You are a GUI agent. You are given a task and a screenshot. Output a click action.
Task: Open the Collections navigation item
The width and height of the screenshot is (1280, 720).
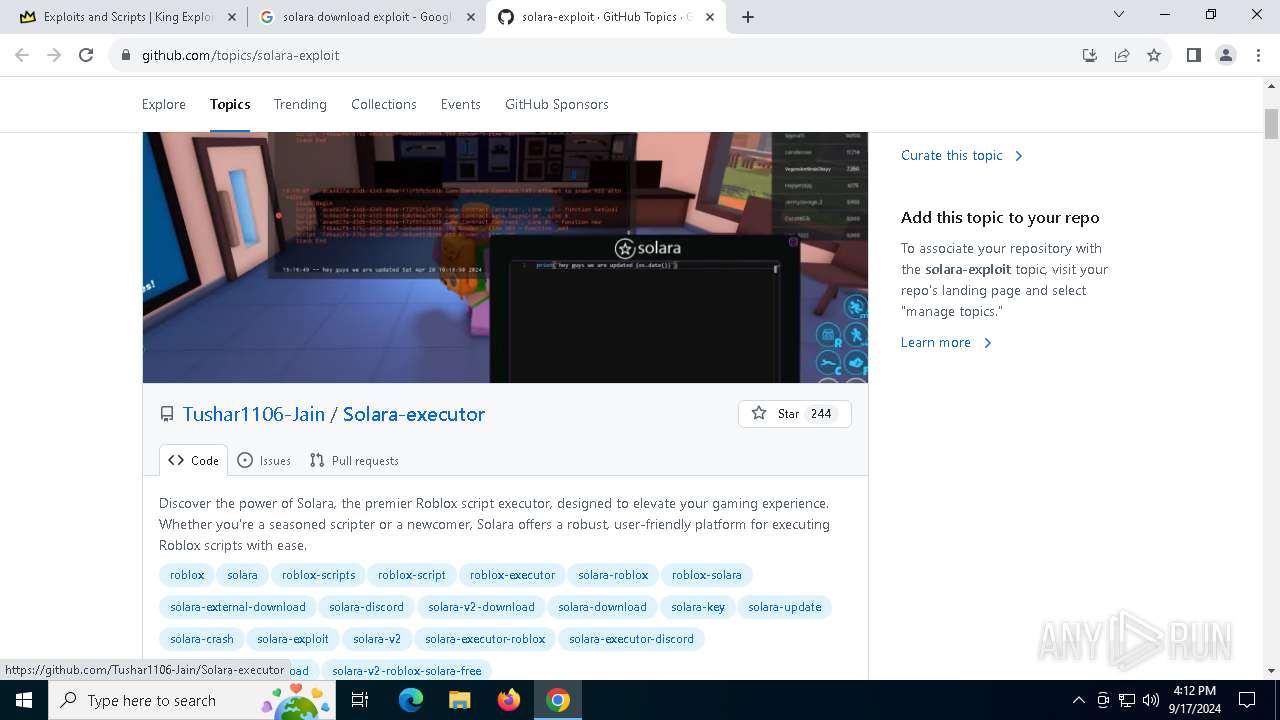coord(384,104)
